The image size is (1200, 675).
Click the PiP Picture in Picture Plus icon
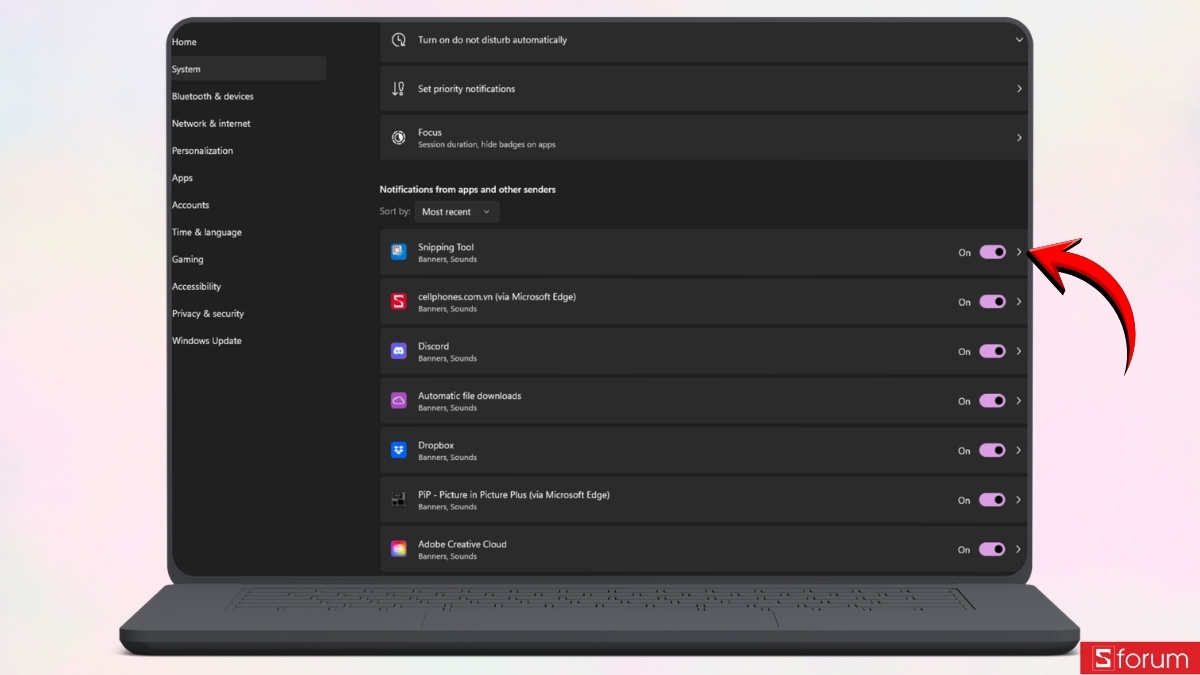[x=398, y=499]
